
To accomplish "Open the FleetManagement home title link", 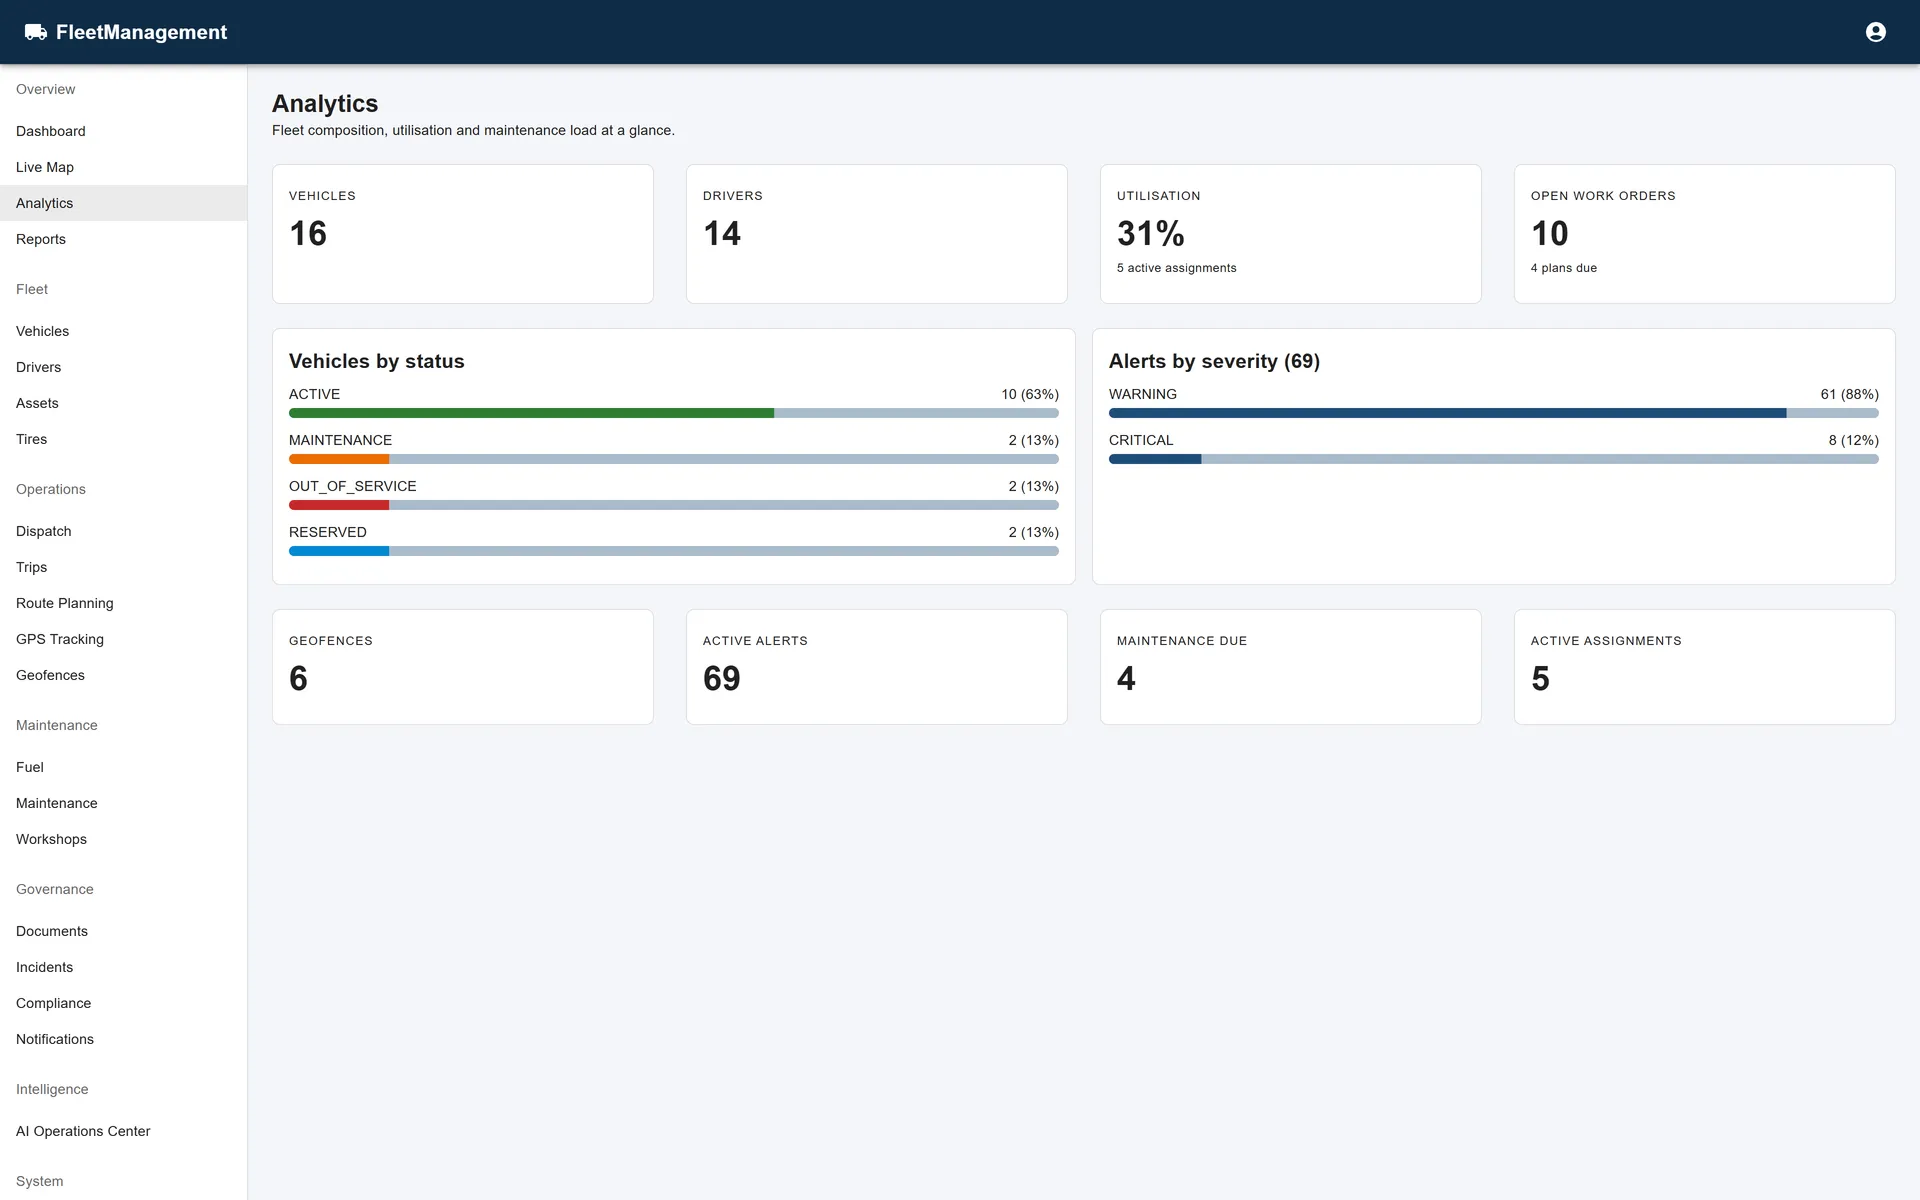I will [141, 32].
